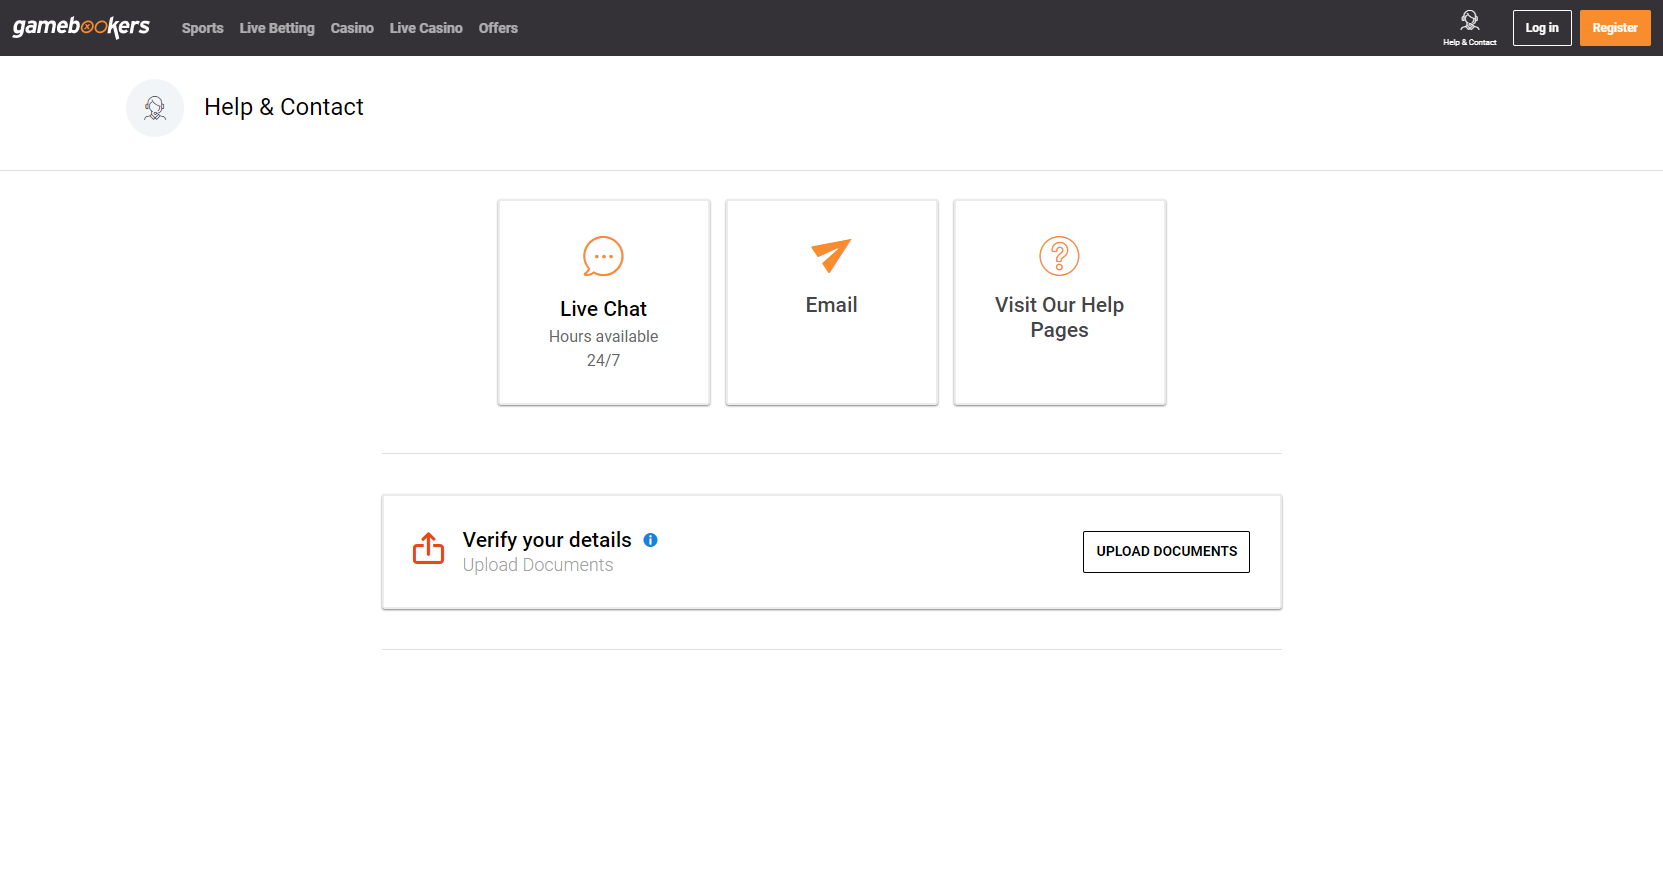1663x890 pixels.
Task: Click the blue info icon next to Verify your details
Action: [650, 540]
